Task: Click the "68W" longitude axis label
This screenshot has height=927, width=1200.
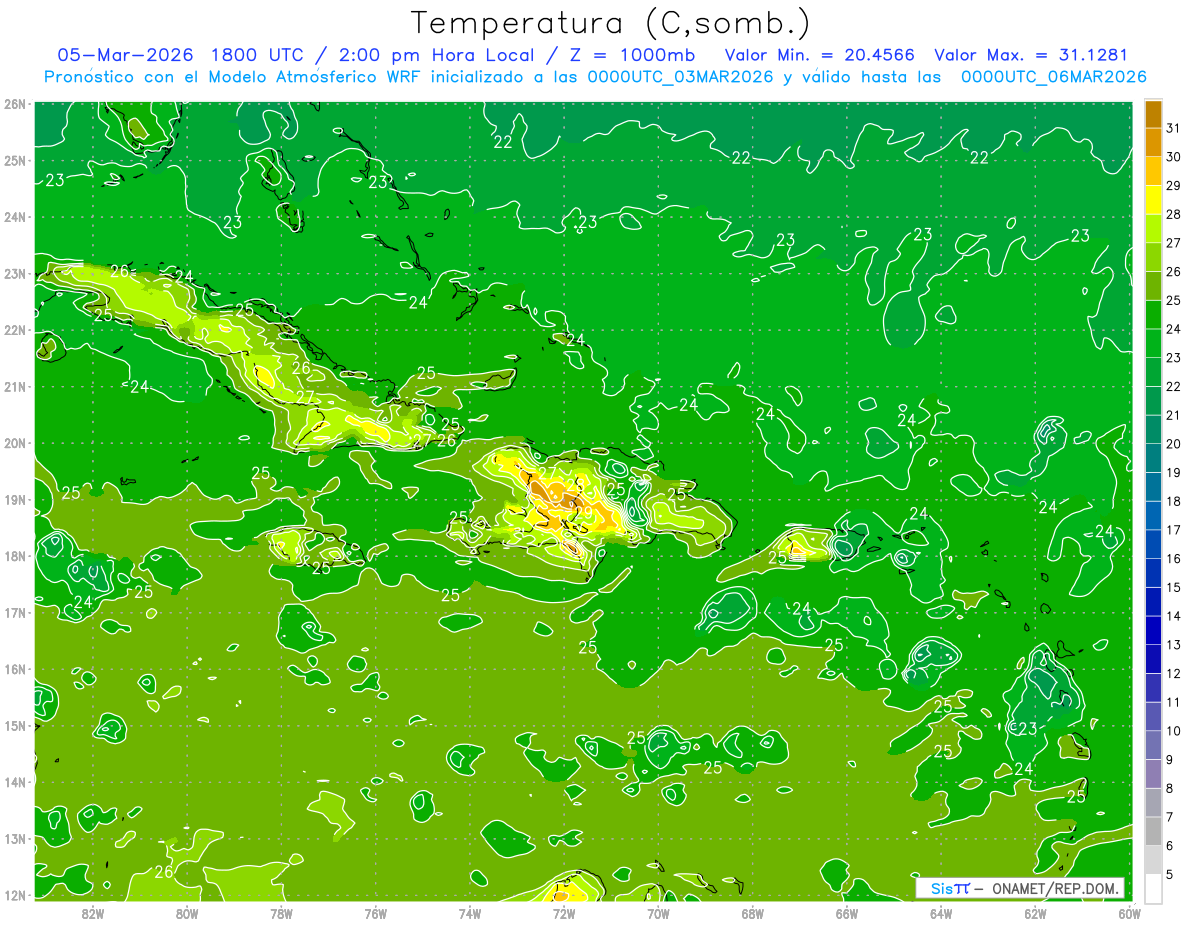Action: pyautogui.click(x=752, y=913)
